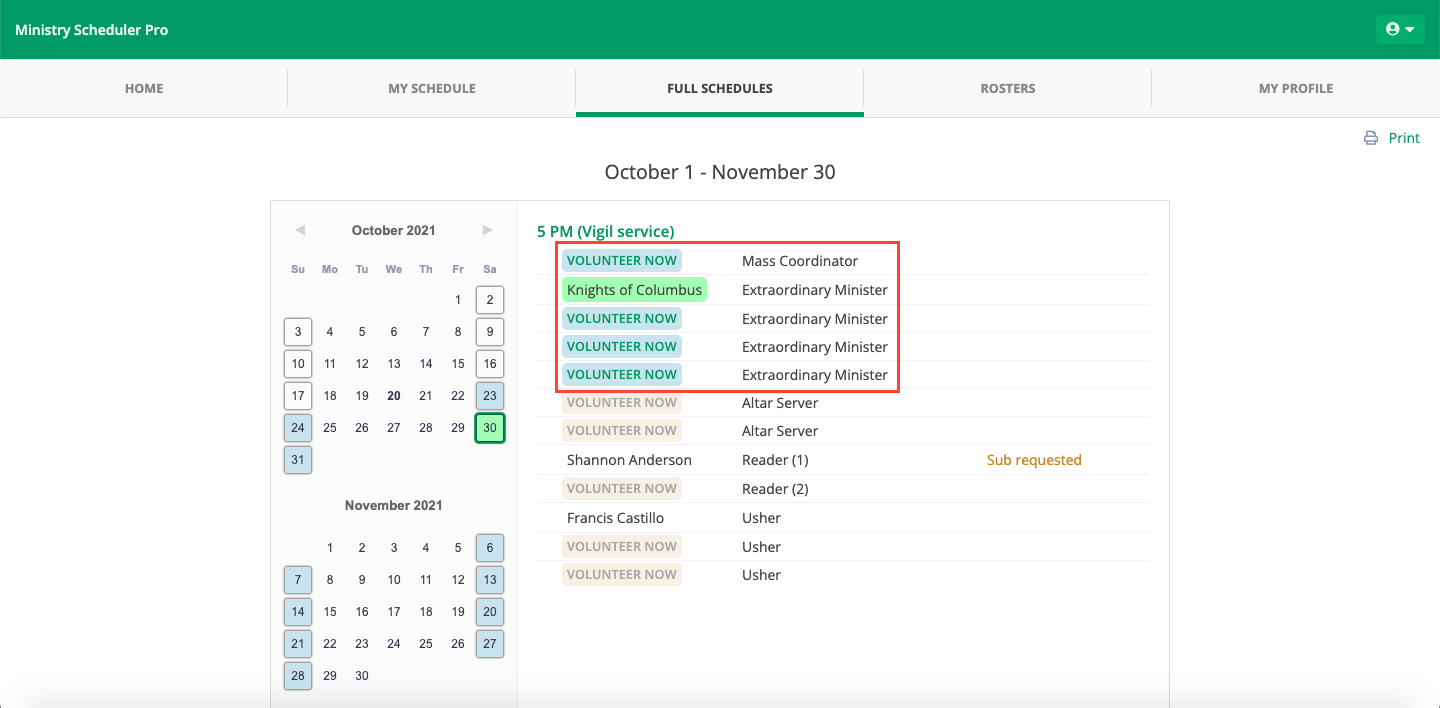Open the My Schedule tab
Image resolution: width=1440 pixels, height=708 pixels.
tap(432, 88)
